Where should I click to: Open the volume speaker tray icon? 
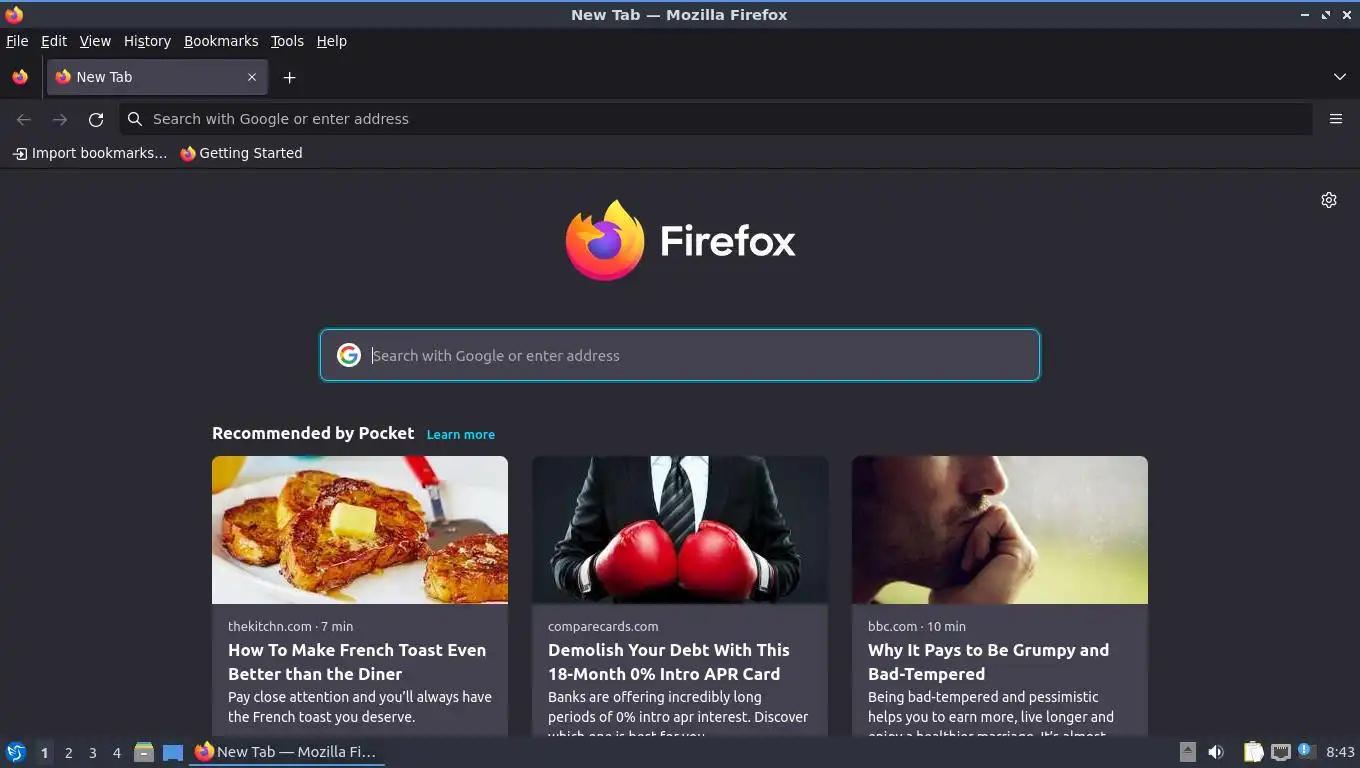(1216, 752)
